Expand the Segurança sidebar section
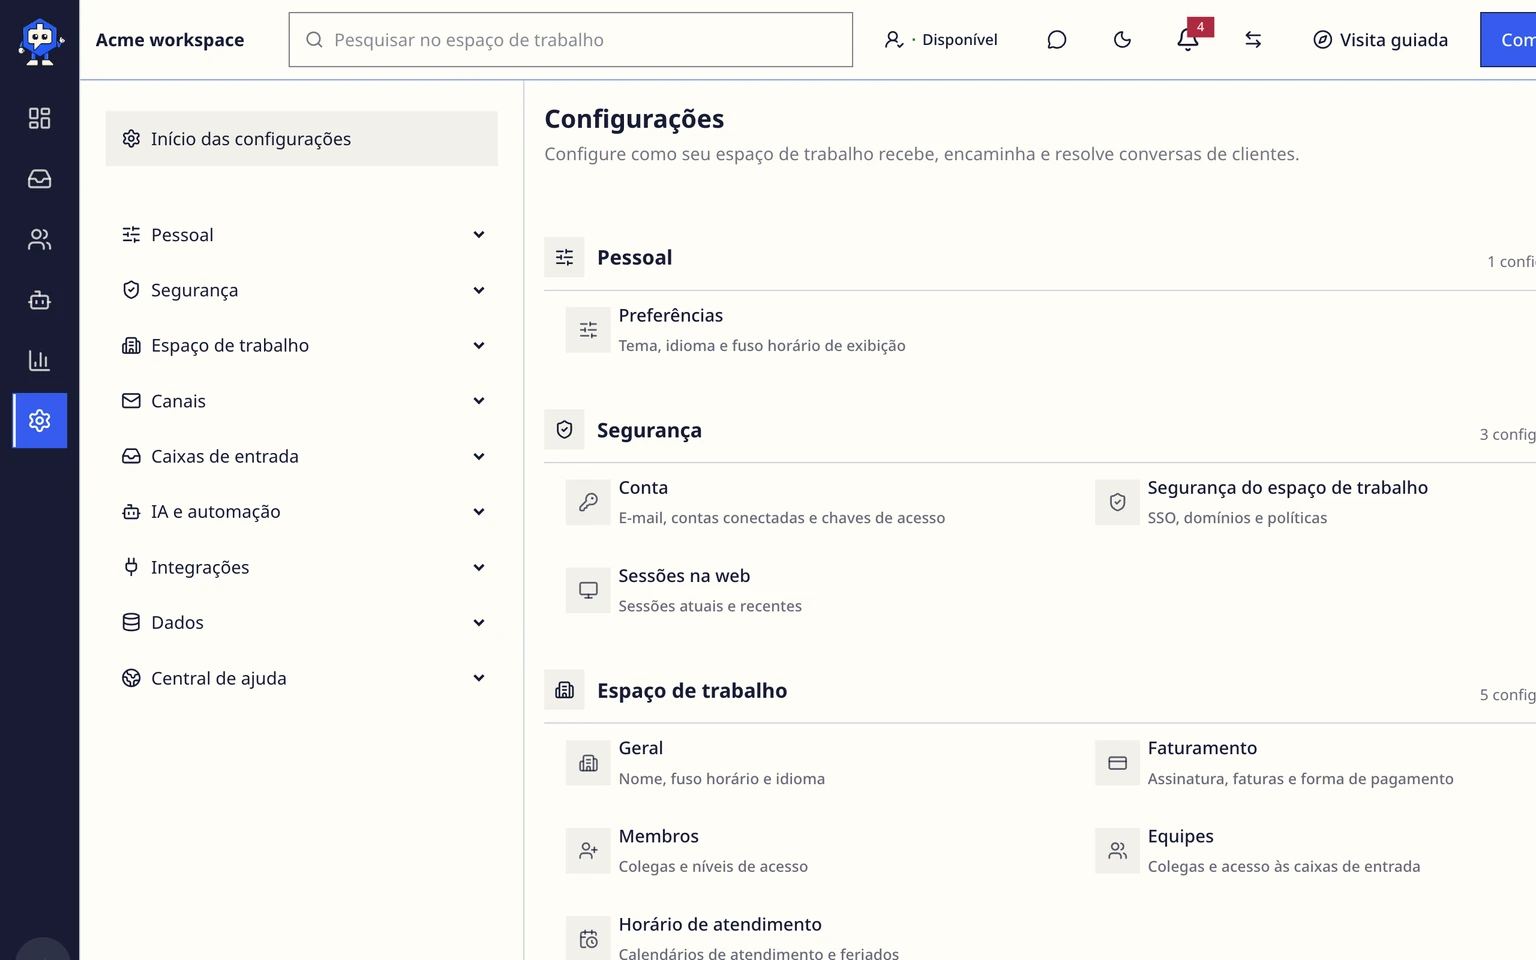Screen dimensions: 1536x960 click(x=301, y=290)
